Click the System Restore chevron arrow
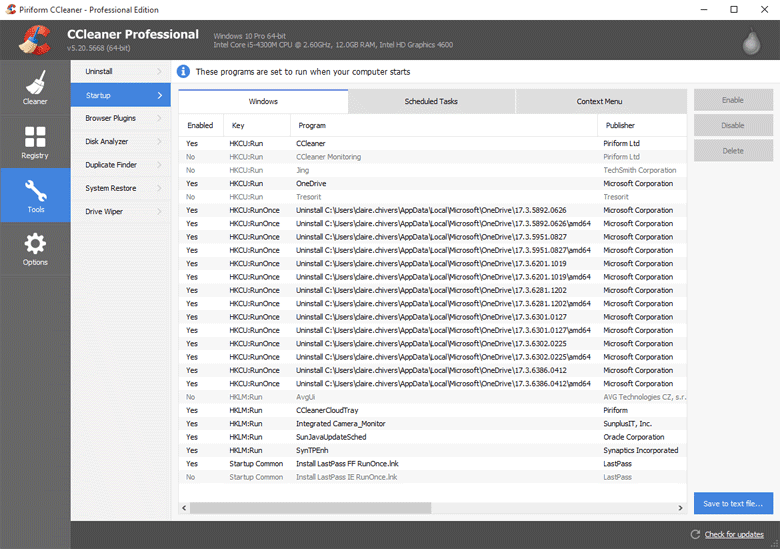780x549 pixels. 159,188
